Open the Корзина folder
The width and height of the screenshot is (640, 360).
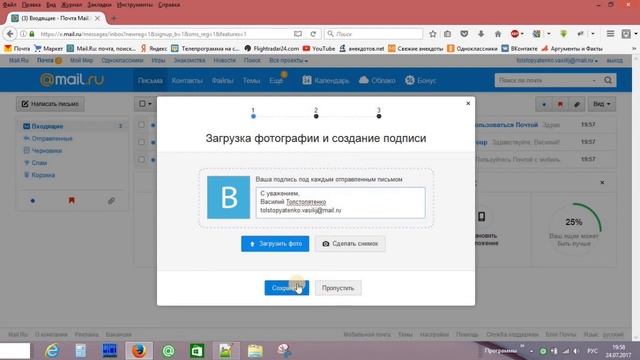click(x=43, y=175)
